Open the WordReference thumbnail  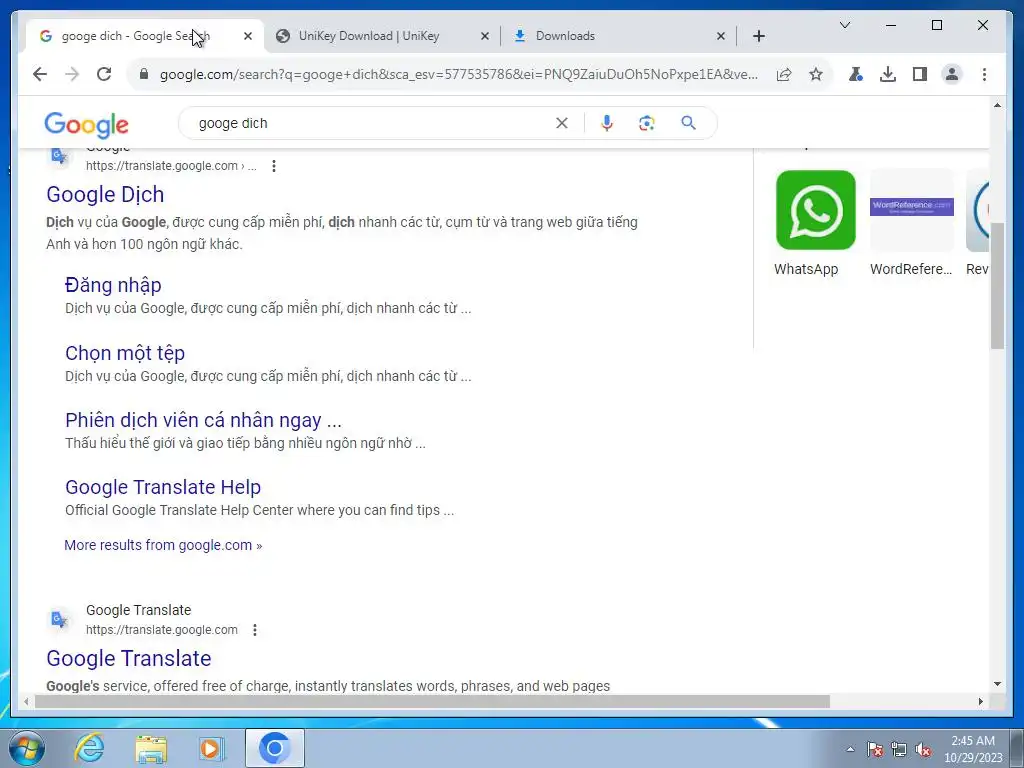click(912, 210)
